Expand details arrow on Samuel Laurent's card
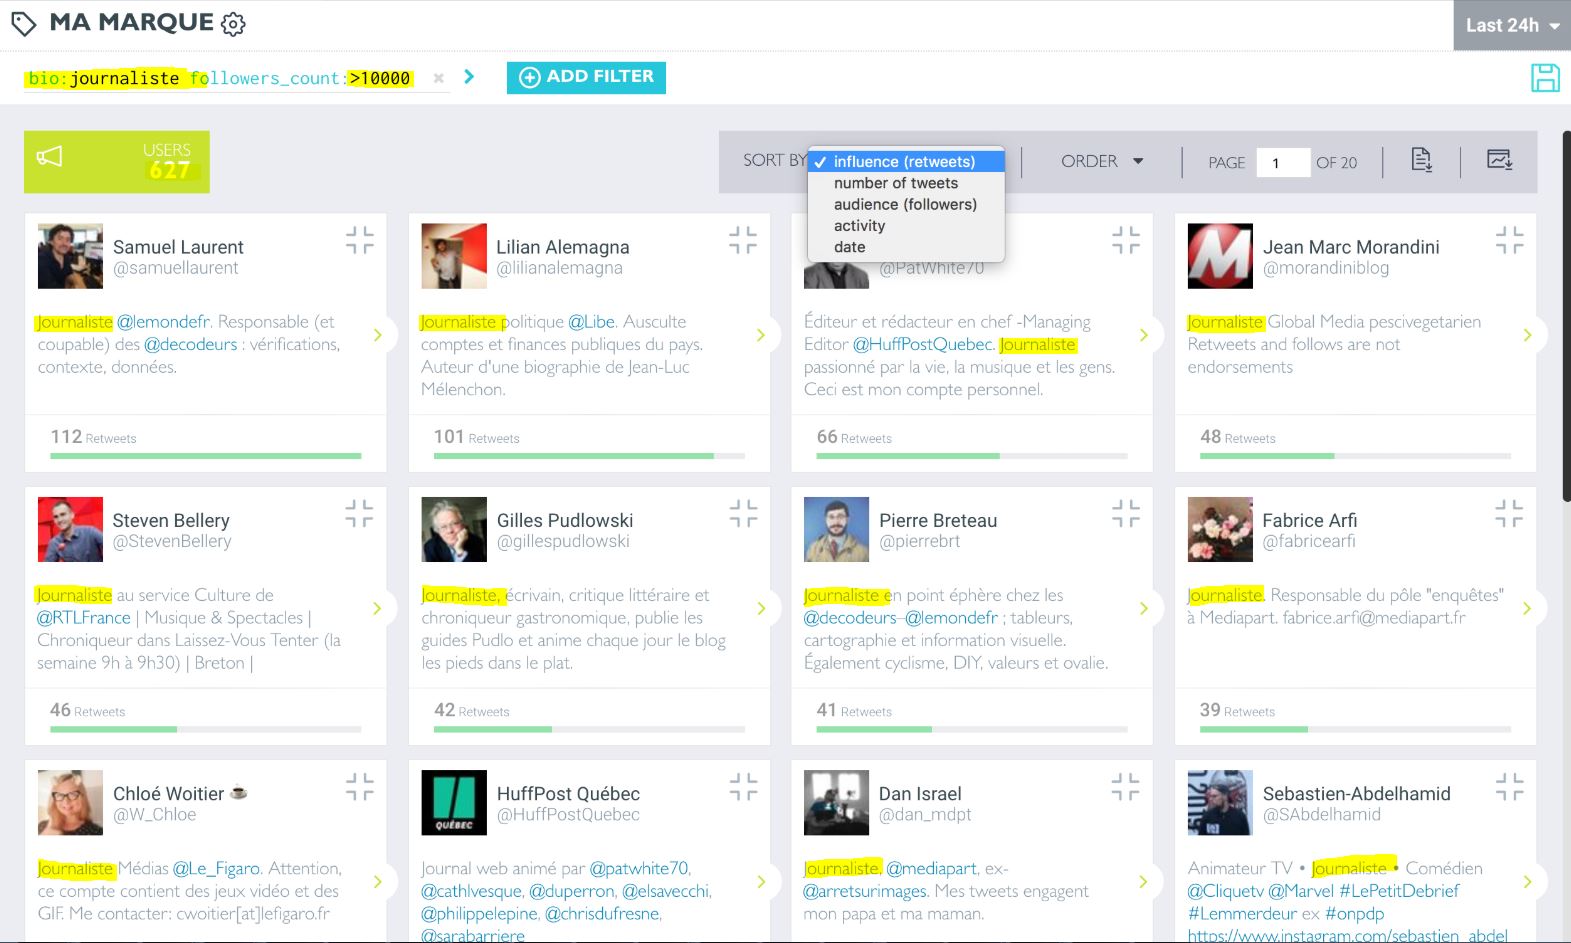 point(377,335)
